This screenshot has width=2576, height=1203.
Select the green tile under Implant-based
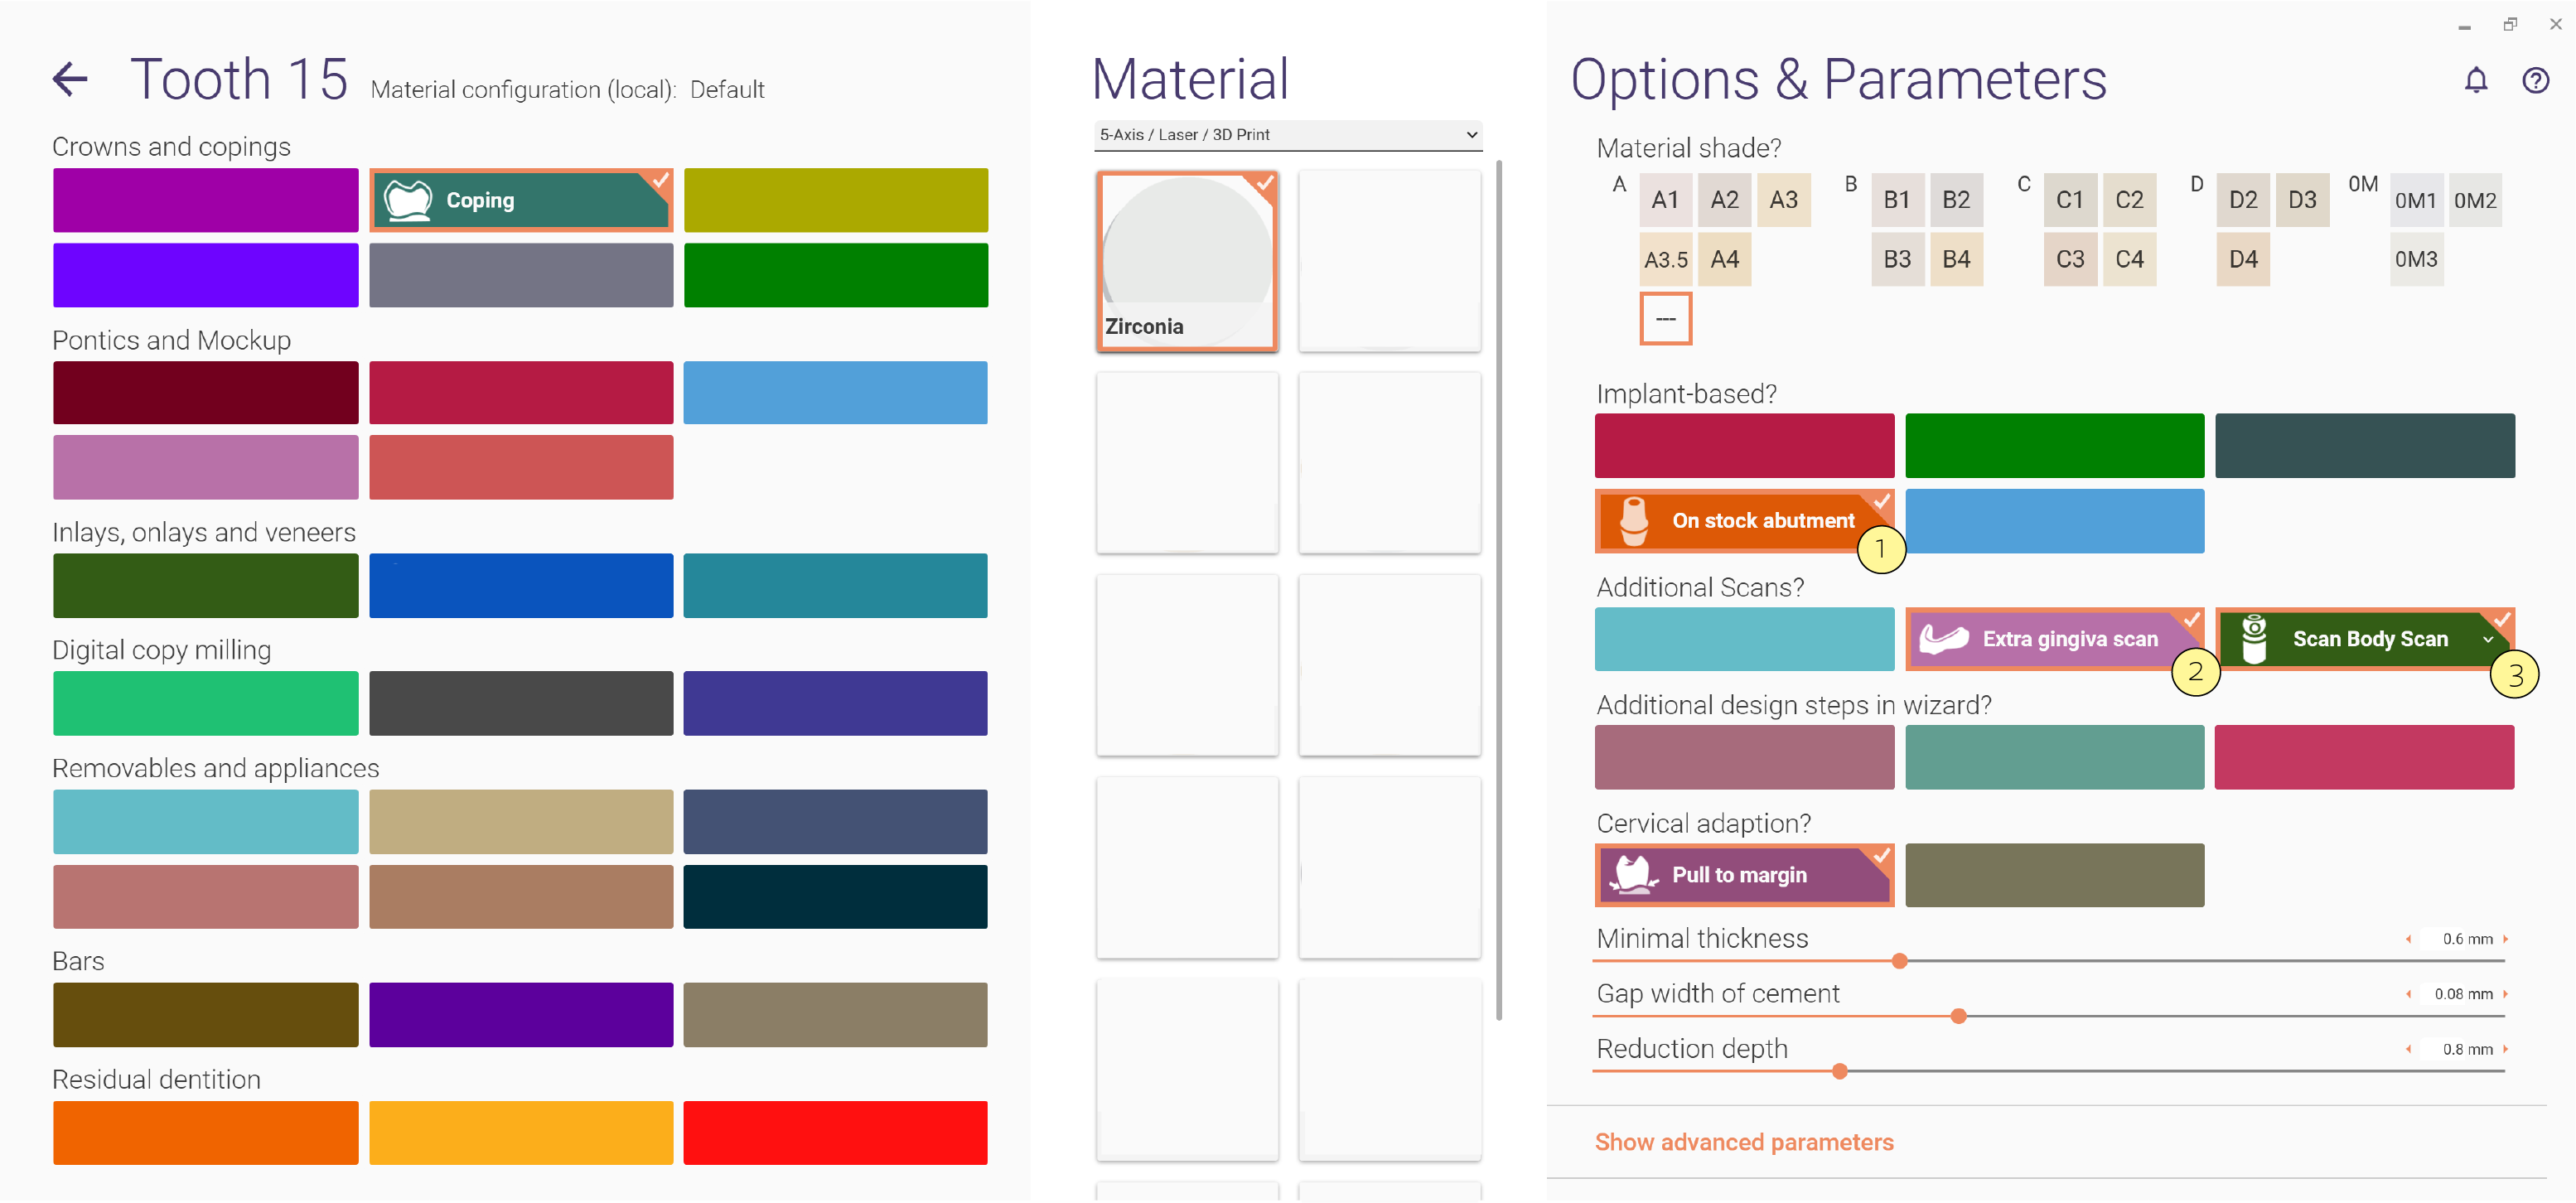point(2054,445)
